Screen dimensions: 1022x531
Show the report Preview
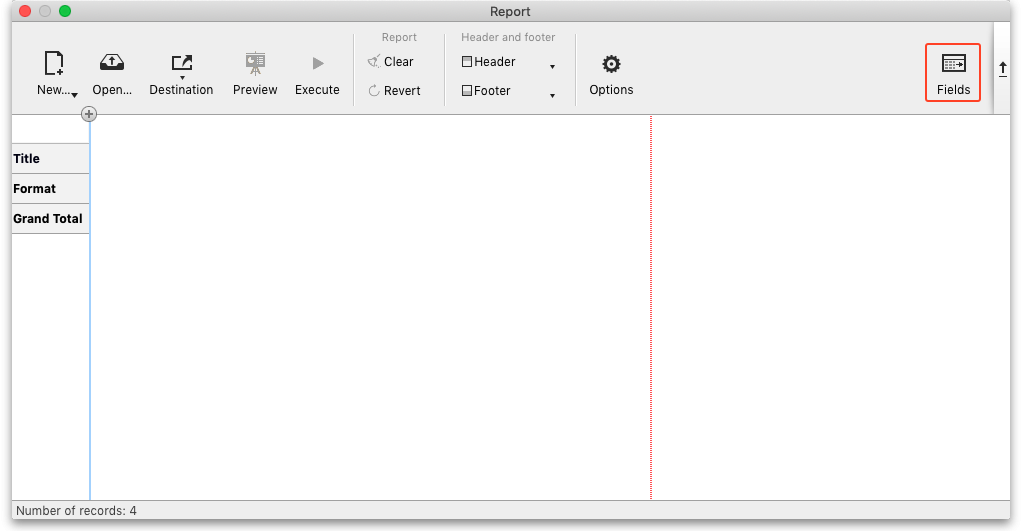(255, 64)
